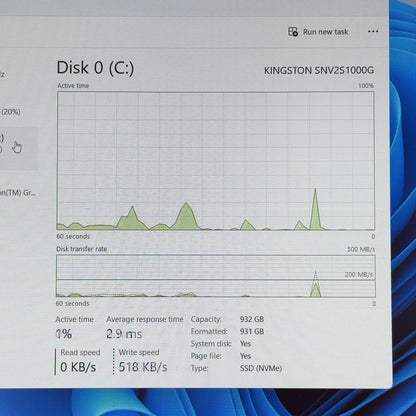The width and height of the screenshot is (416, 416).
Task: Click the Disk 0 (C:) heading
Action: tap(95, 68)
